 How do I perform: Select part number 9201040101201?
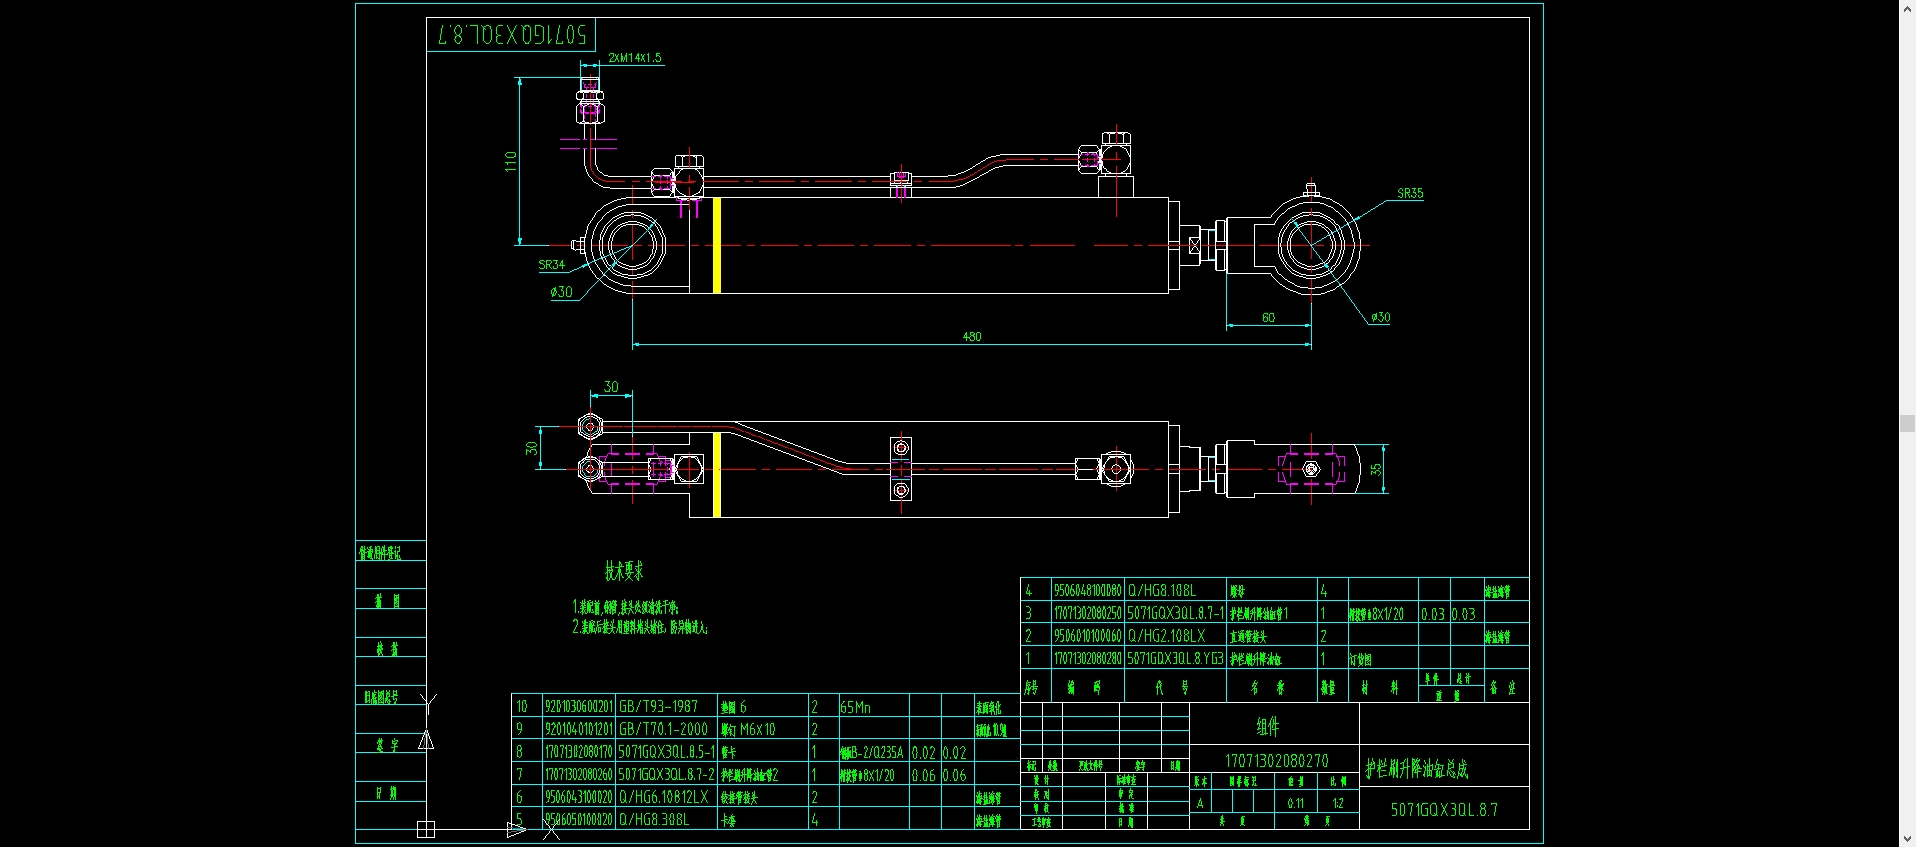579,729
